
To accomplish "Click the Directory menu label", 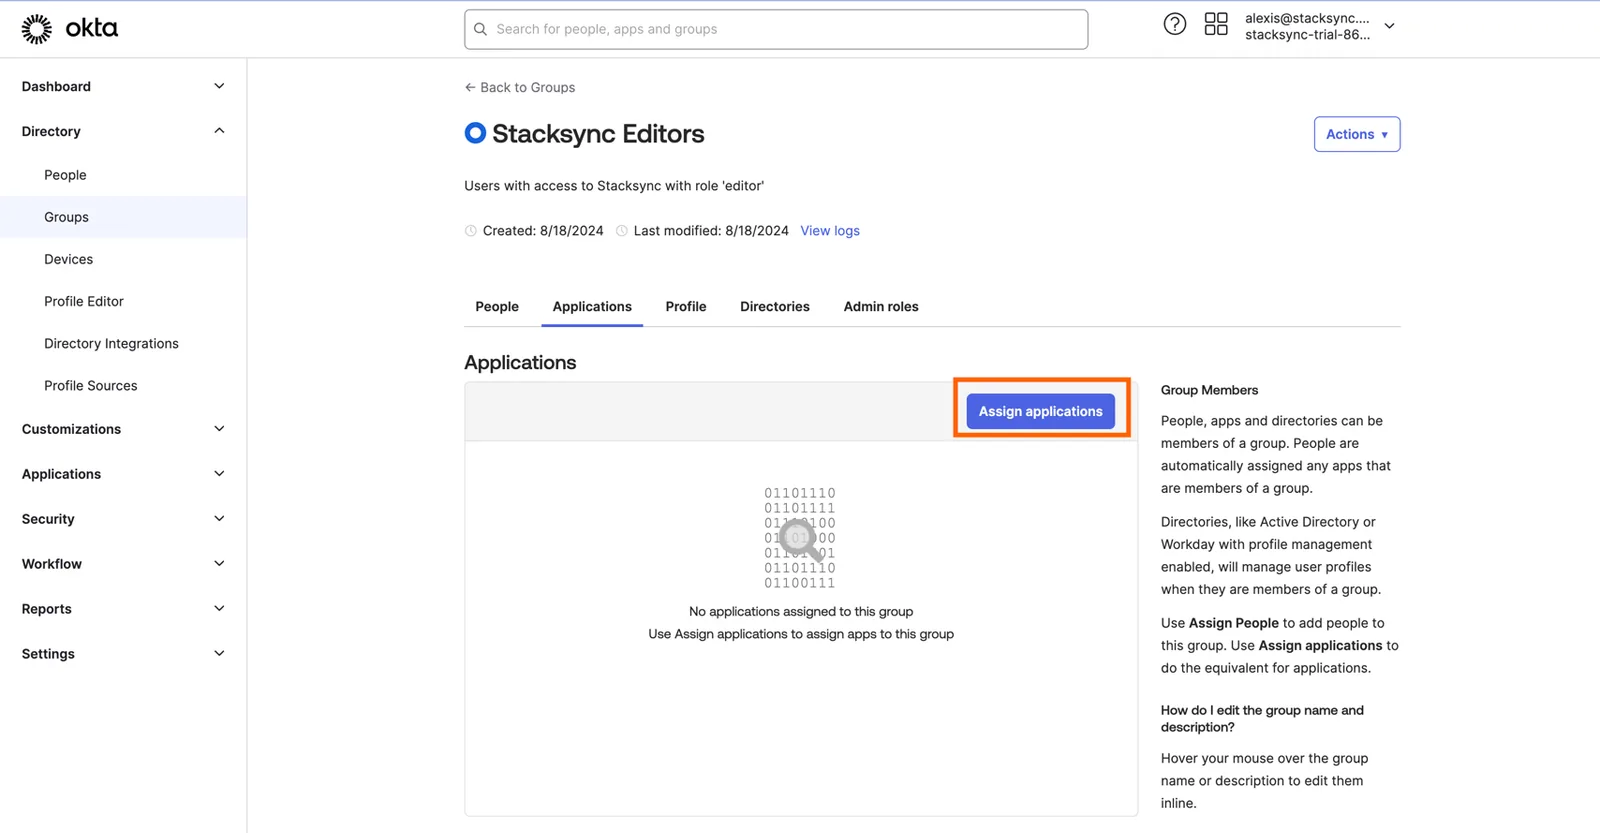I will coord(51,131).
